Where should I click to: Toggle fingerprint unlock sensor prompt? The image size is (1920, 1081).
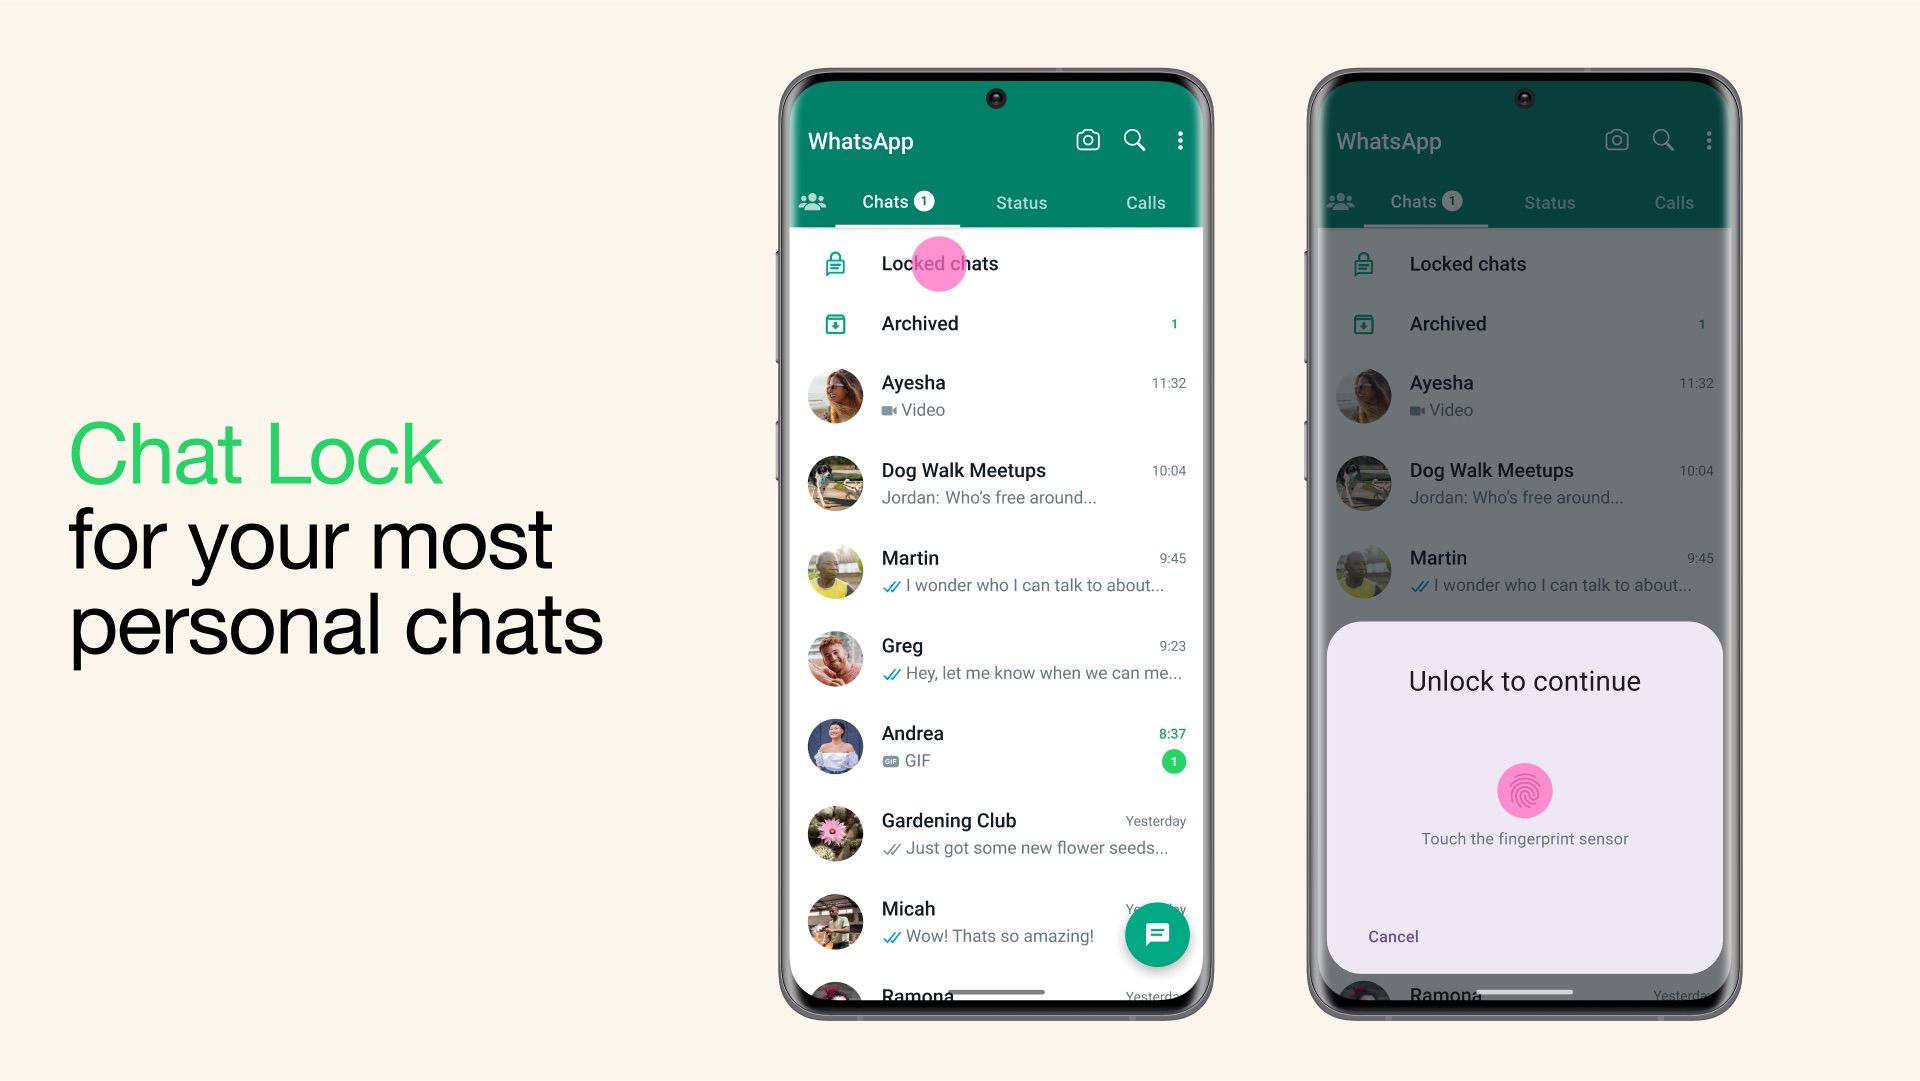1522,792
